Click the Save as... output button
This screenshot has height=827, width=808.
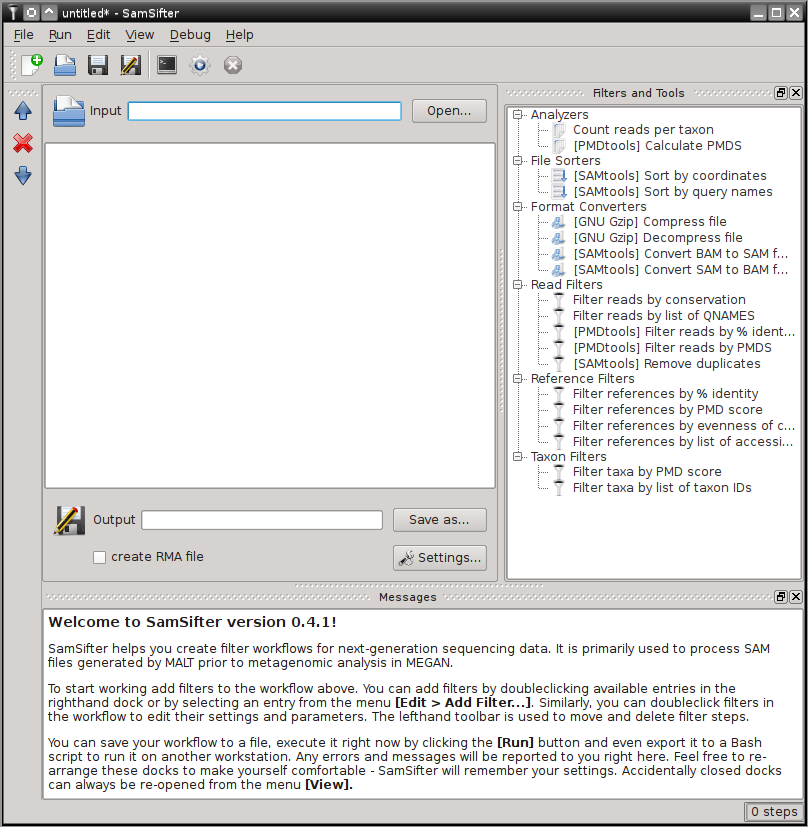point(439,520)
